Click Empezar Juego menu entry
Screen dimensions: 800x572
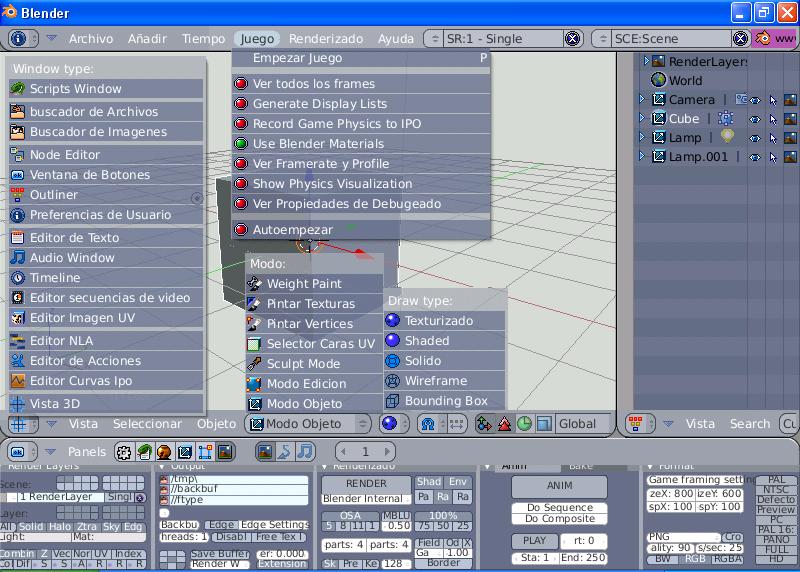pos(361,58)
